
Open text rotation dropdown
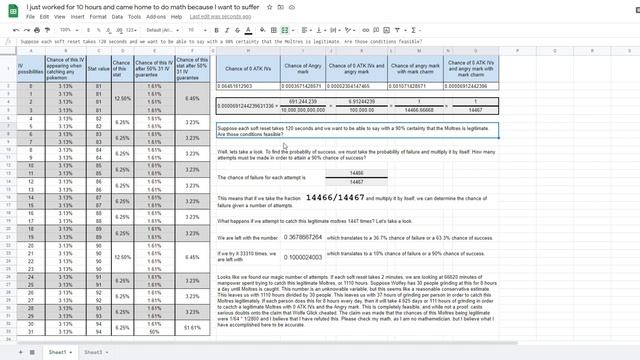tap(350, 30)
